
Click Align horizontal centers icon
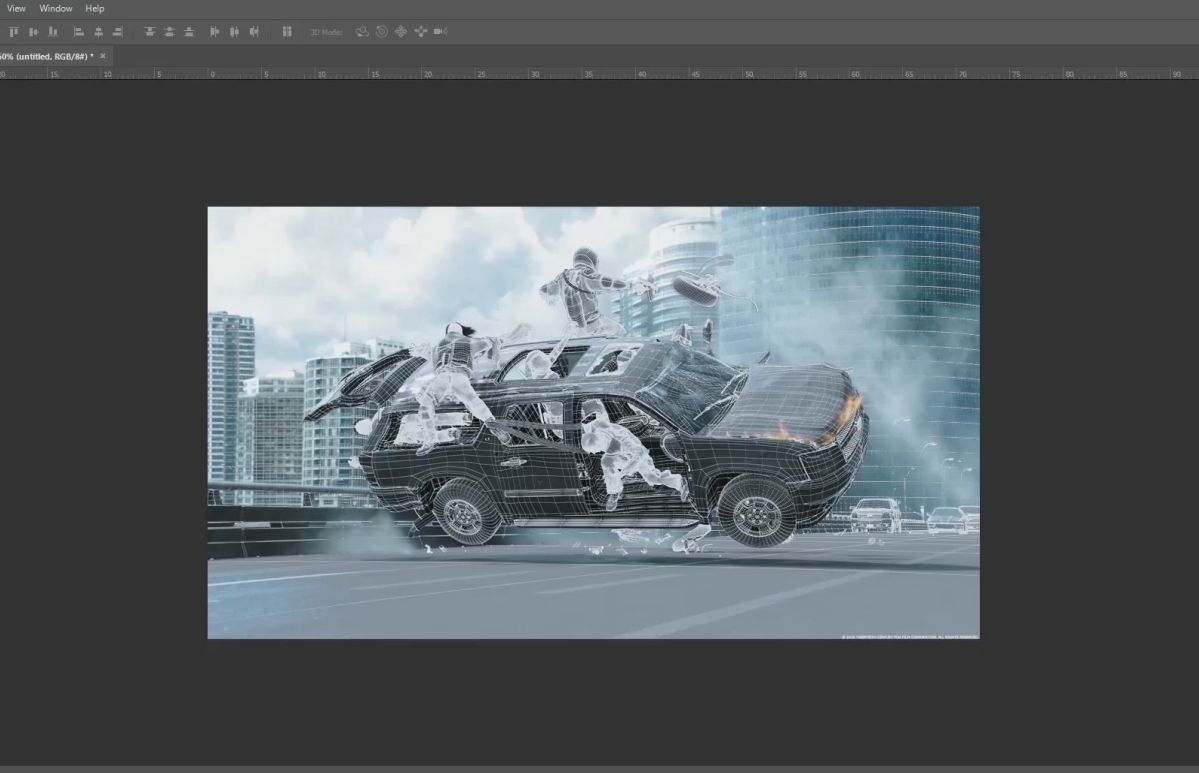pyautogui.click(x=98, y=31)
